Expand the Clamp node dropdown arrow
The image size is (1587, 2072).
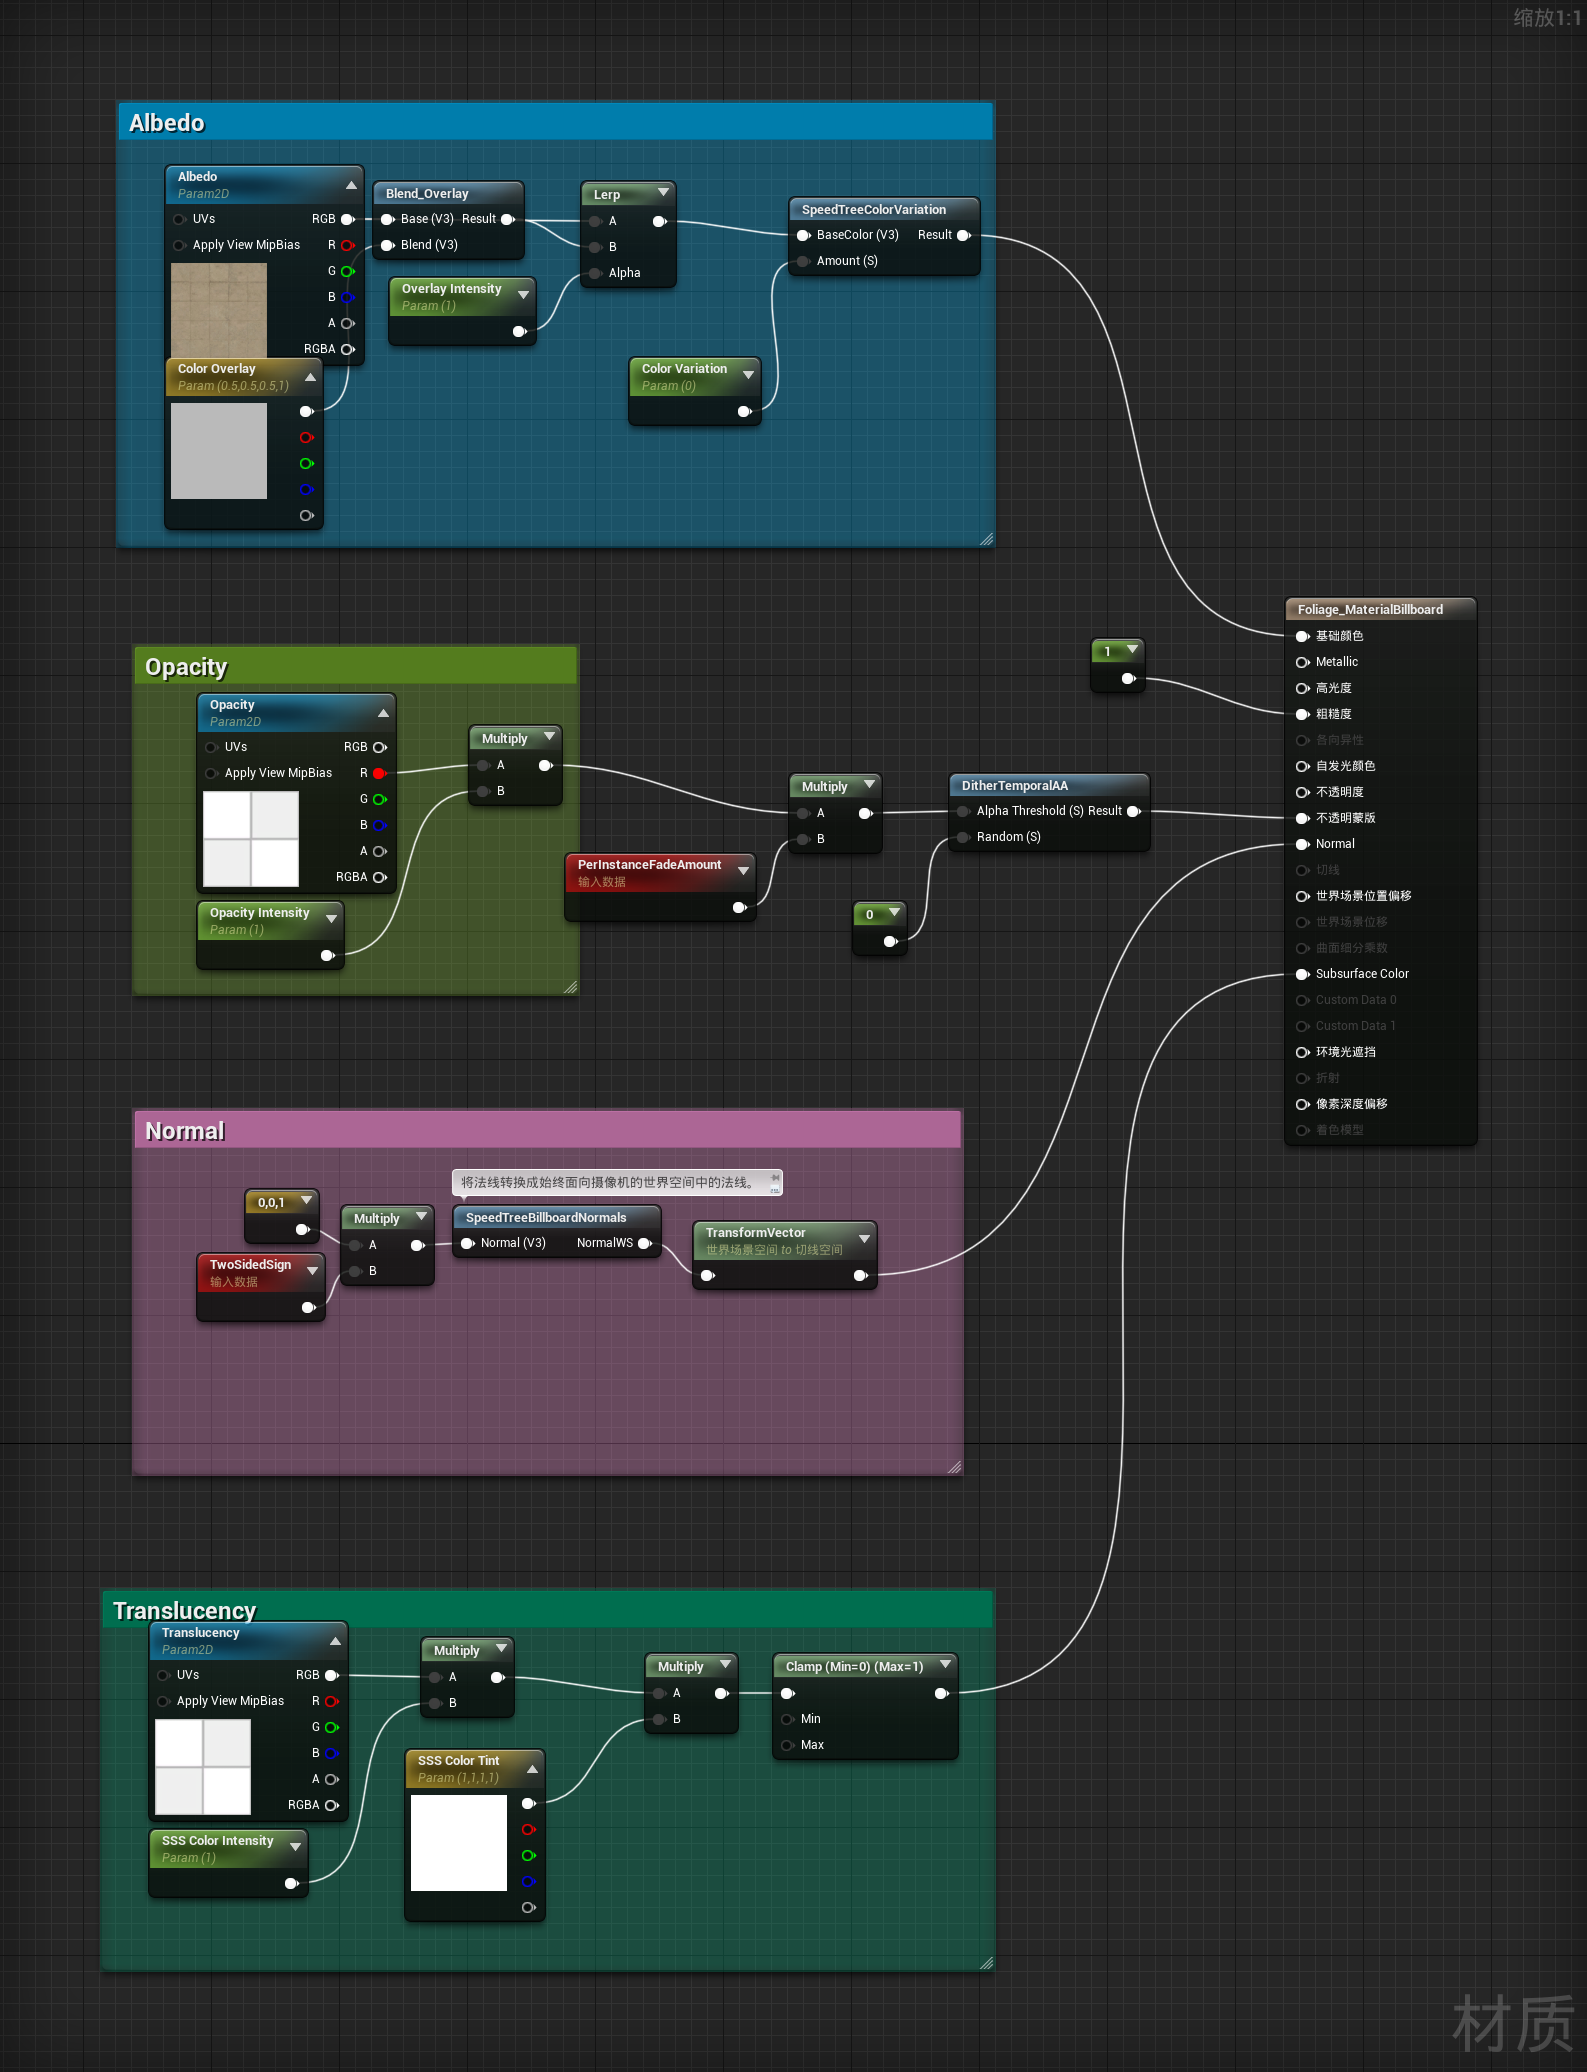944,1664
